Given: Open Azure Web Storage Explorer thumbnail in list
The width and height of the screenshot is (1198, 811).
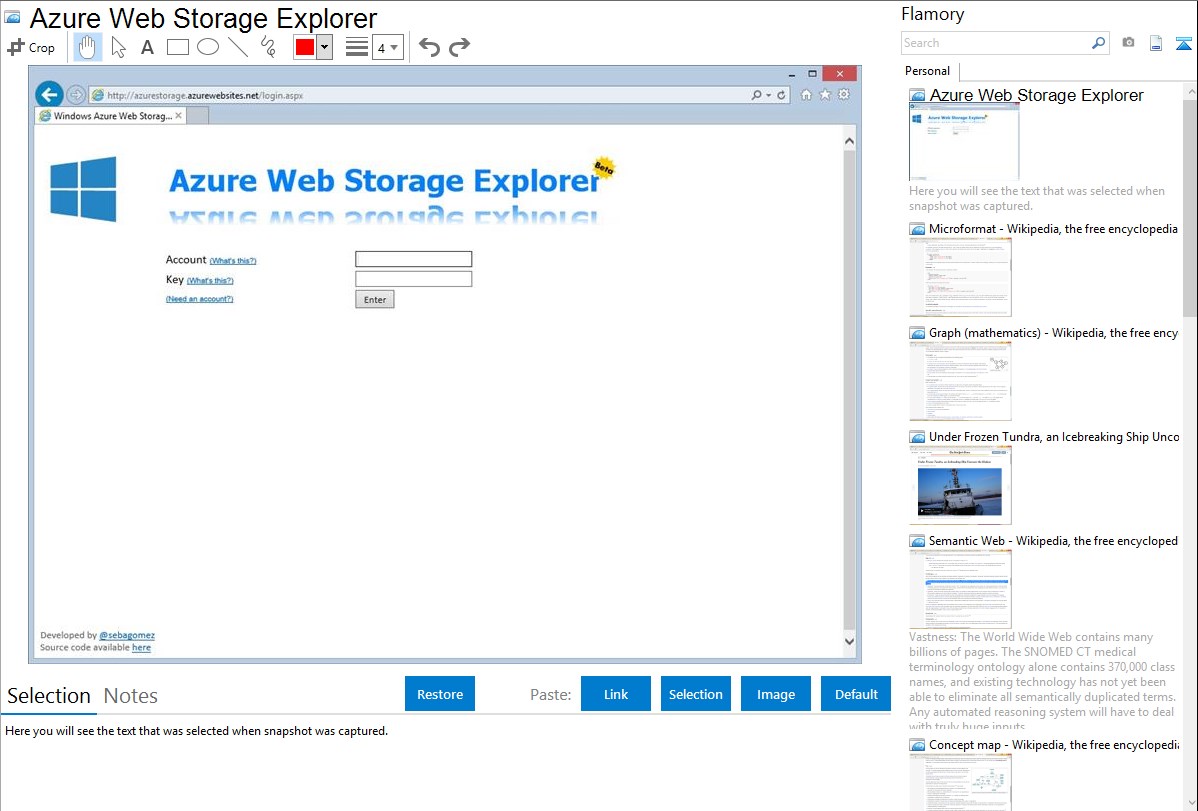Looking at the screenshot, I should click(964, 143).
